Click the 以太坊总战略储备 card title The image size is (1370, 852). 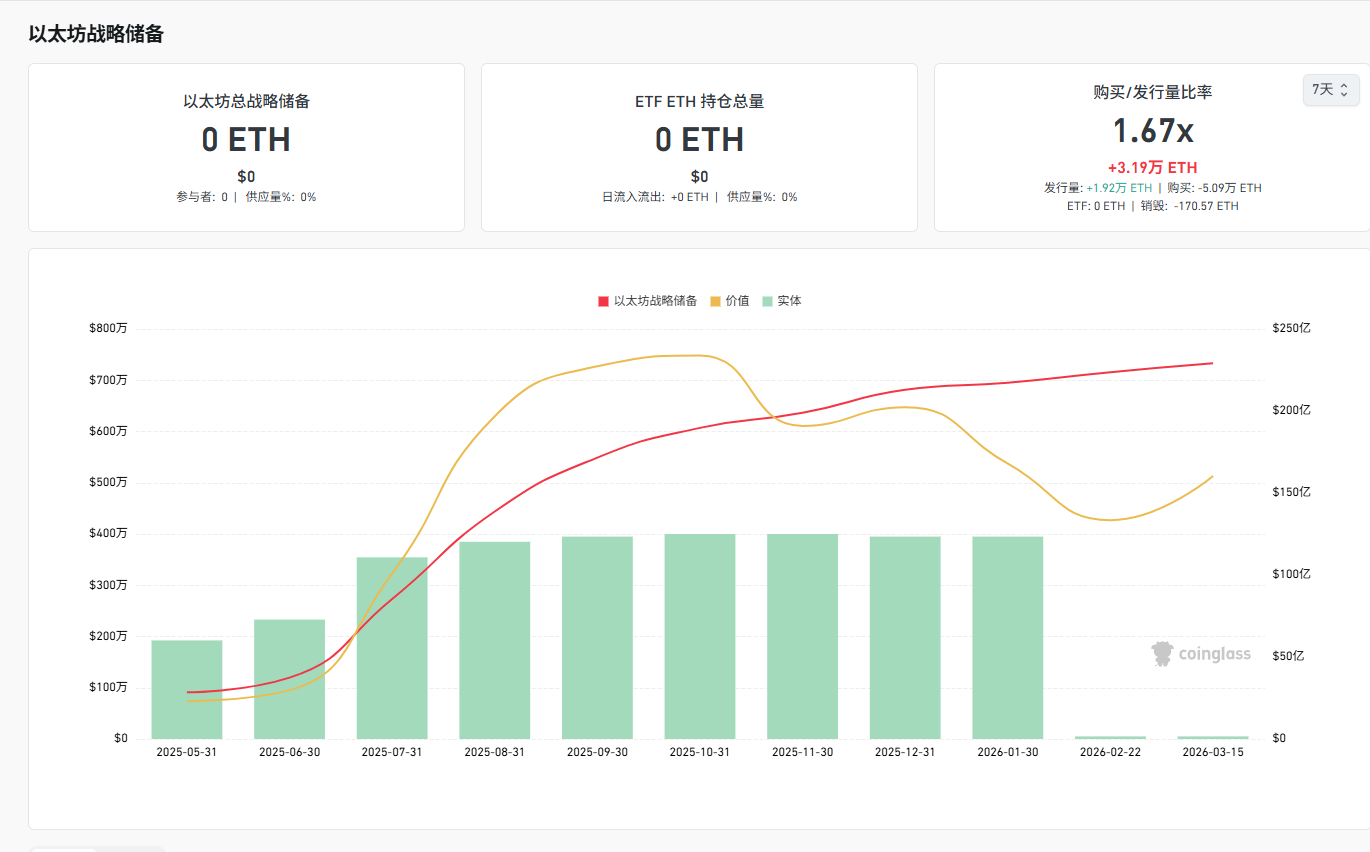pos(246,101)
